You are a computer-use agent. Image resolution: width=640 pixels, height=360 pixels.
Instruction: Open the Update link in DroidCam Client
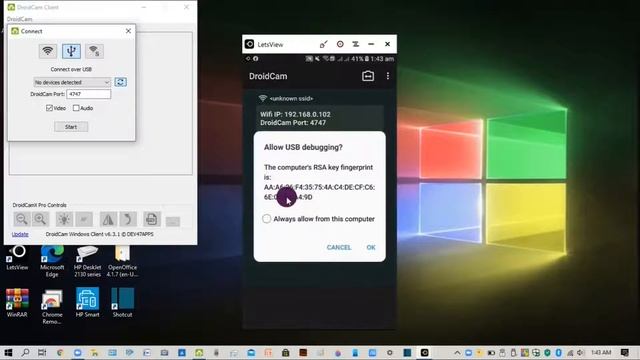pyautogui.click(x=20, y=234)
